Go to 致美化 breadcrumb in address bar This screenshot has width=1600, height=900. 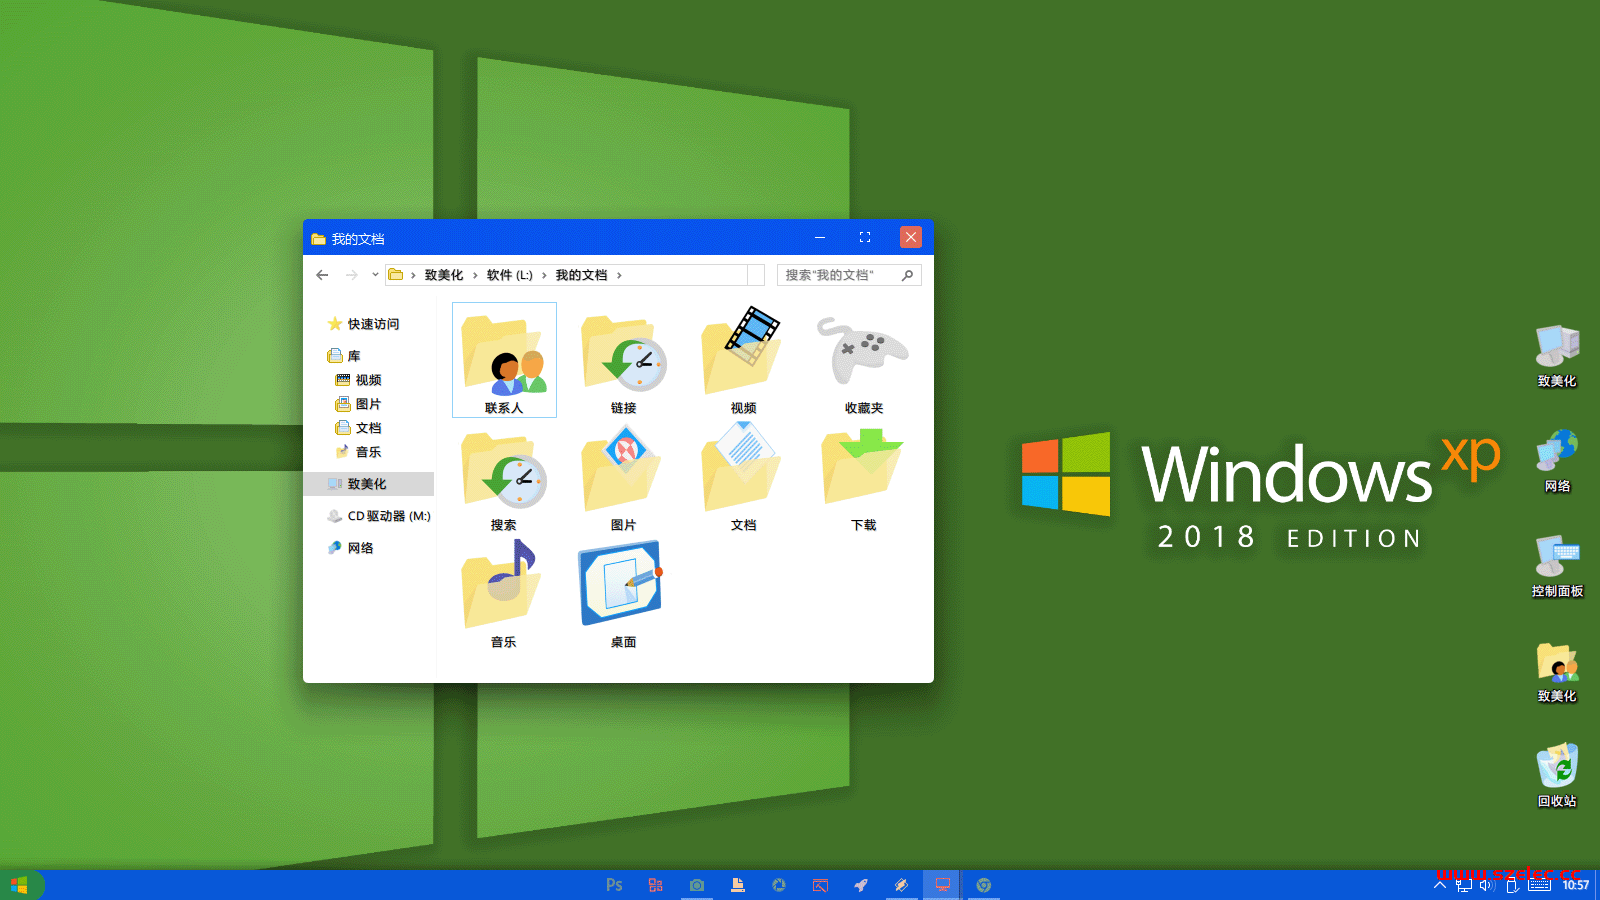tap(444, 275)
